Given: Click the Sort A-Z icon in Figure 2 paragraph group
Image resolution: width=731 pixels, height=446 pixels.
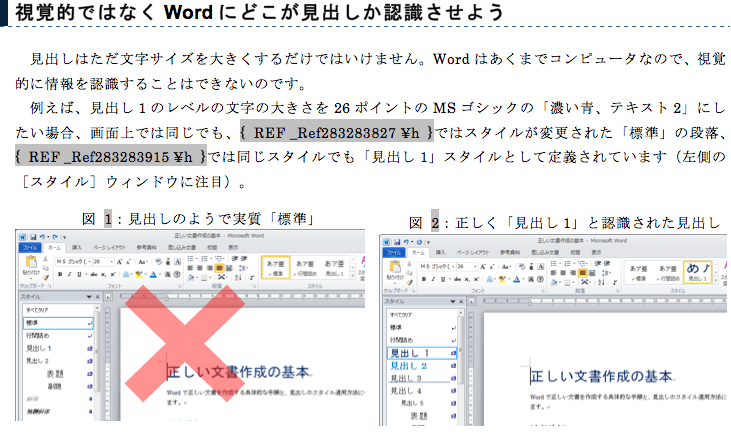Looking at the screenshot, I should (602, 282).
